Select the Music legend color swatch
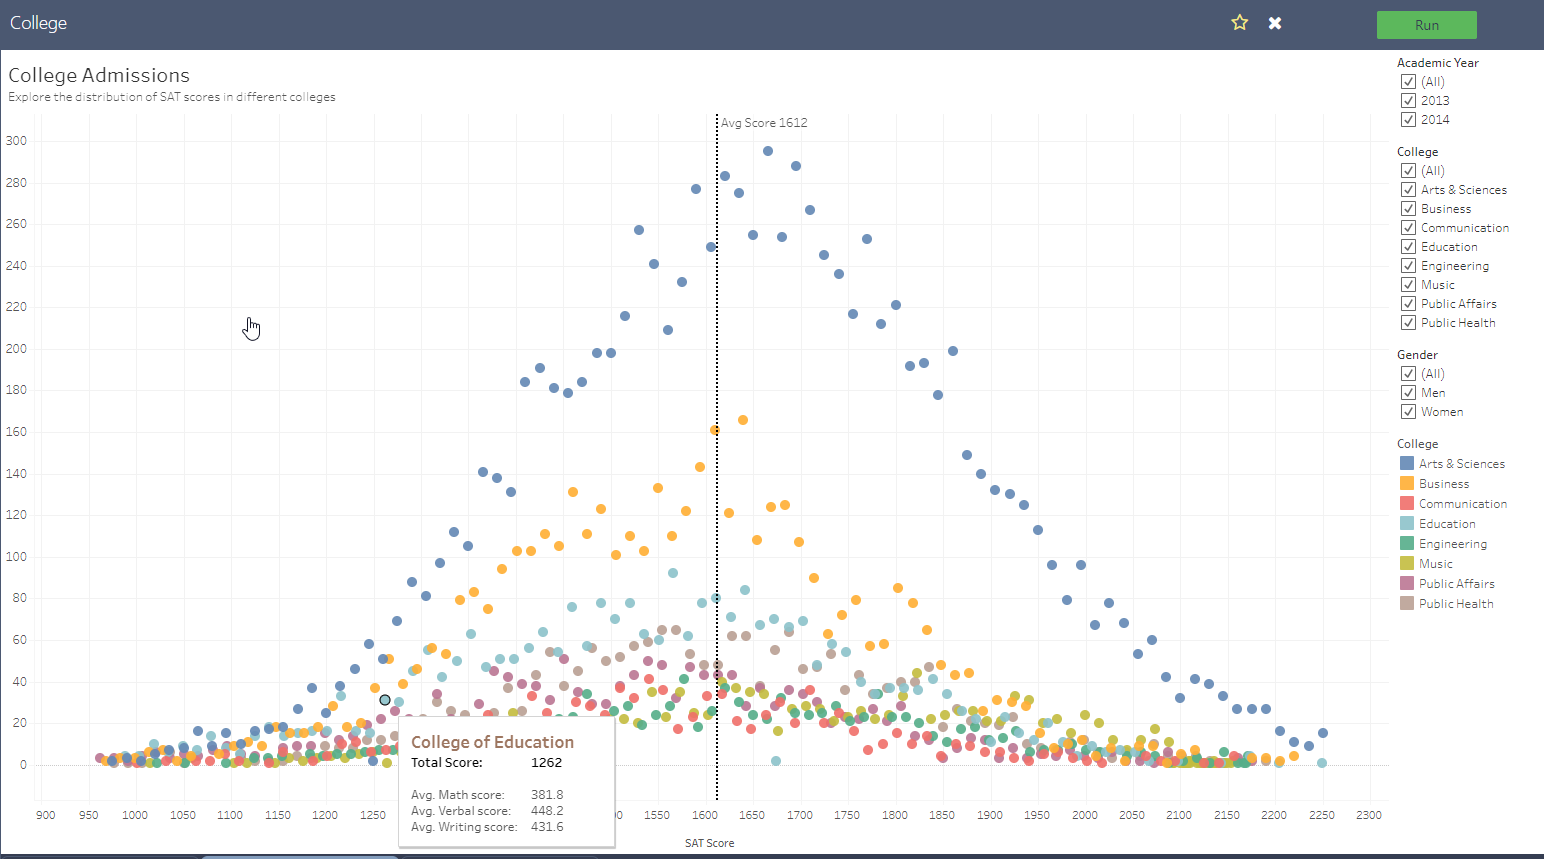This screenshot has height=859, width=1544. (1407, 563)
